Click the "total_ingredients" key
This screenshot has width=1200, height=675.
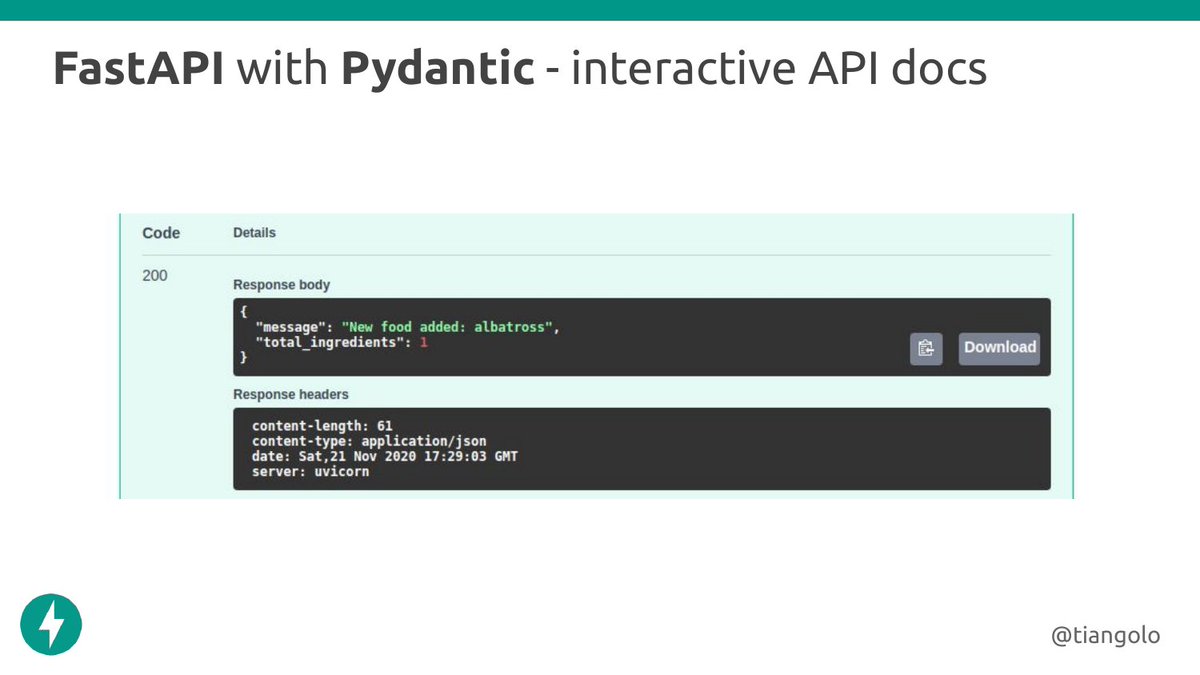tap(329, 342)
